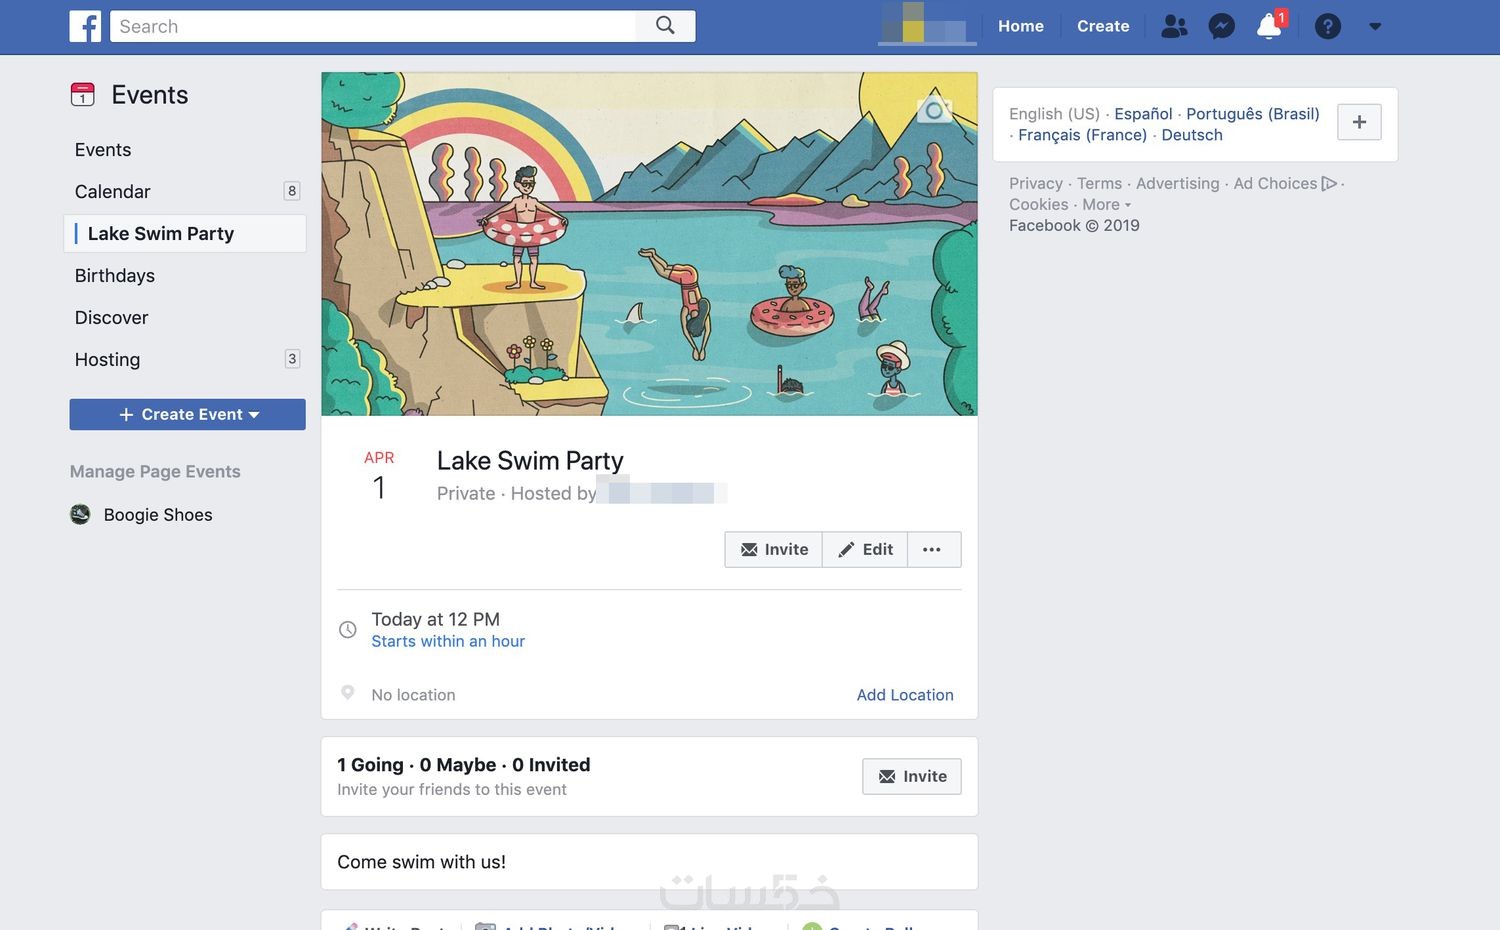The width and height of the screenshot is (1500, 930).
Task: Open Friend Requests icon
Action: pyautogui.click(x=1174, y=26)
